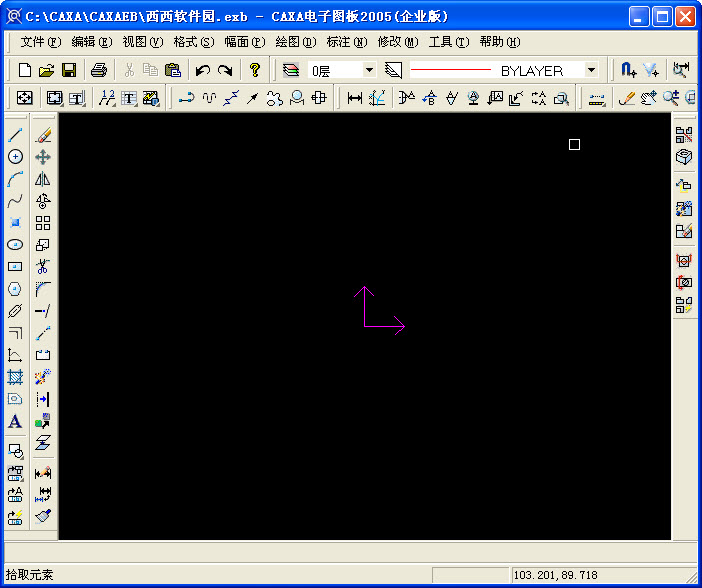
Task: Create a new drawing file
Action: point(25,70)
